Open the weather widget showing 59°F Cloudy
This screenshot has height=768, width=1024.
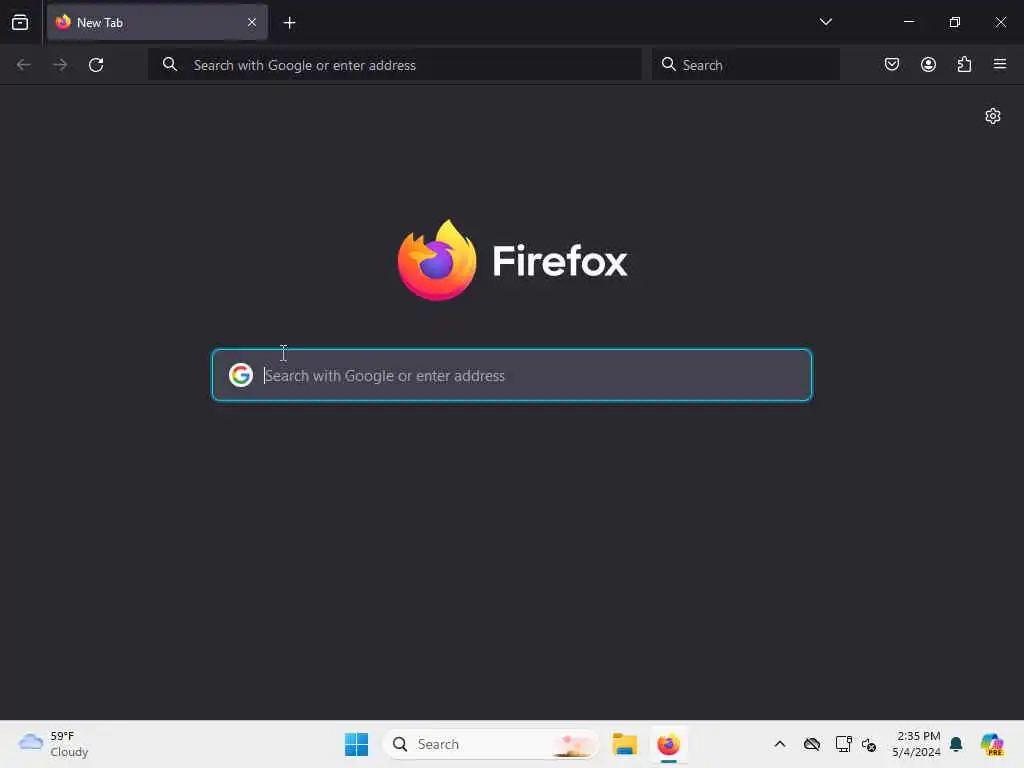coord(54,744)
